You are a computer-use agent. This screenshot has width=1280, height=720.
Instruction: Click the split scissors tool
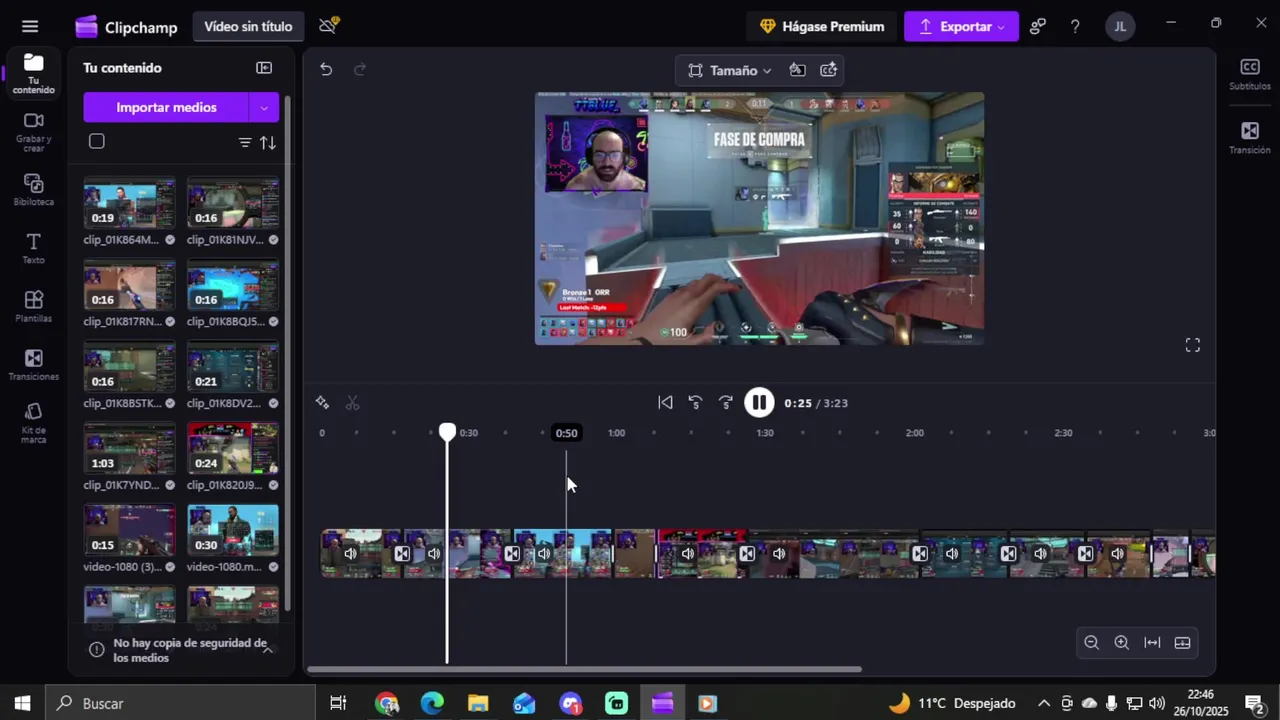click(x=352, y=403)
